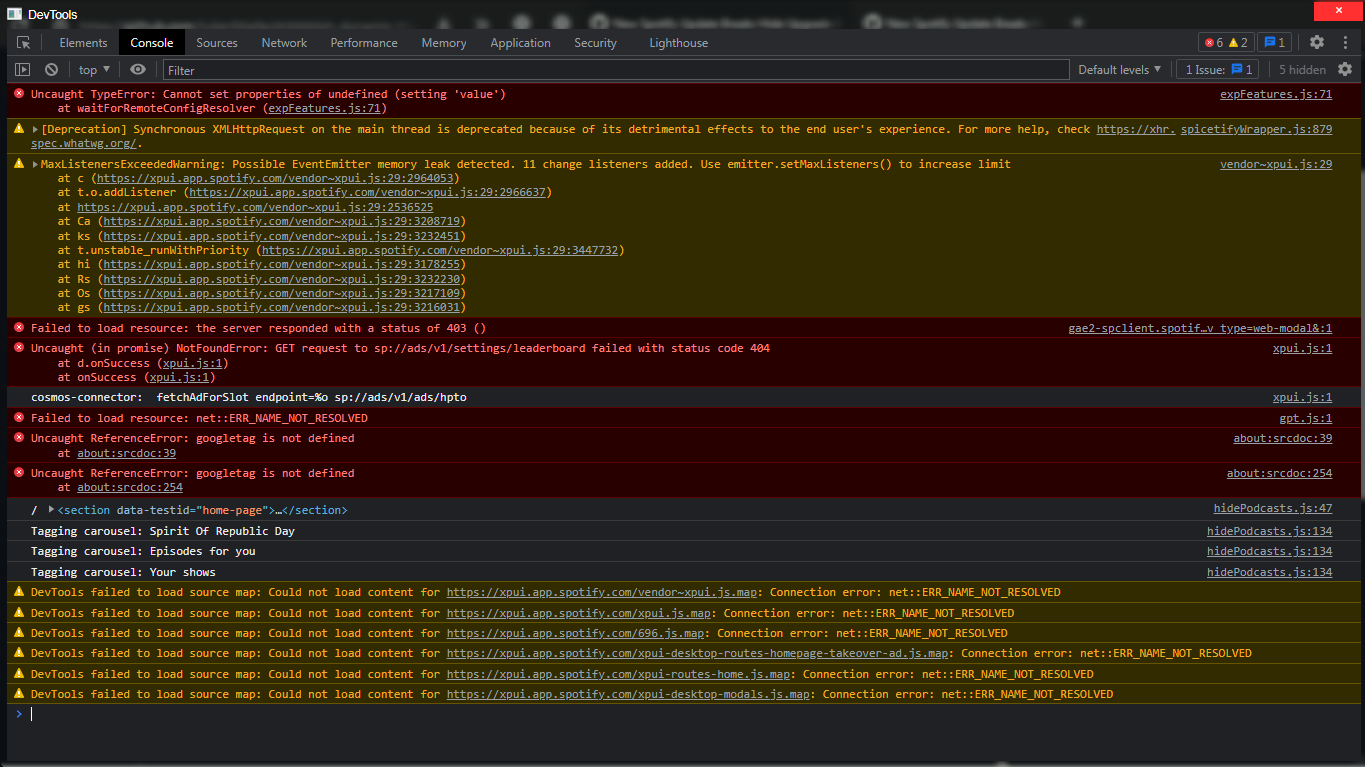Open console settings gear beside '5 hidden'
1365x767 pixels.
coord(1345,69)
